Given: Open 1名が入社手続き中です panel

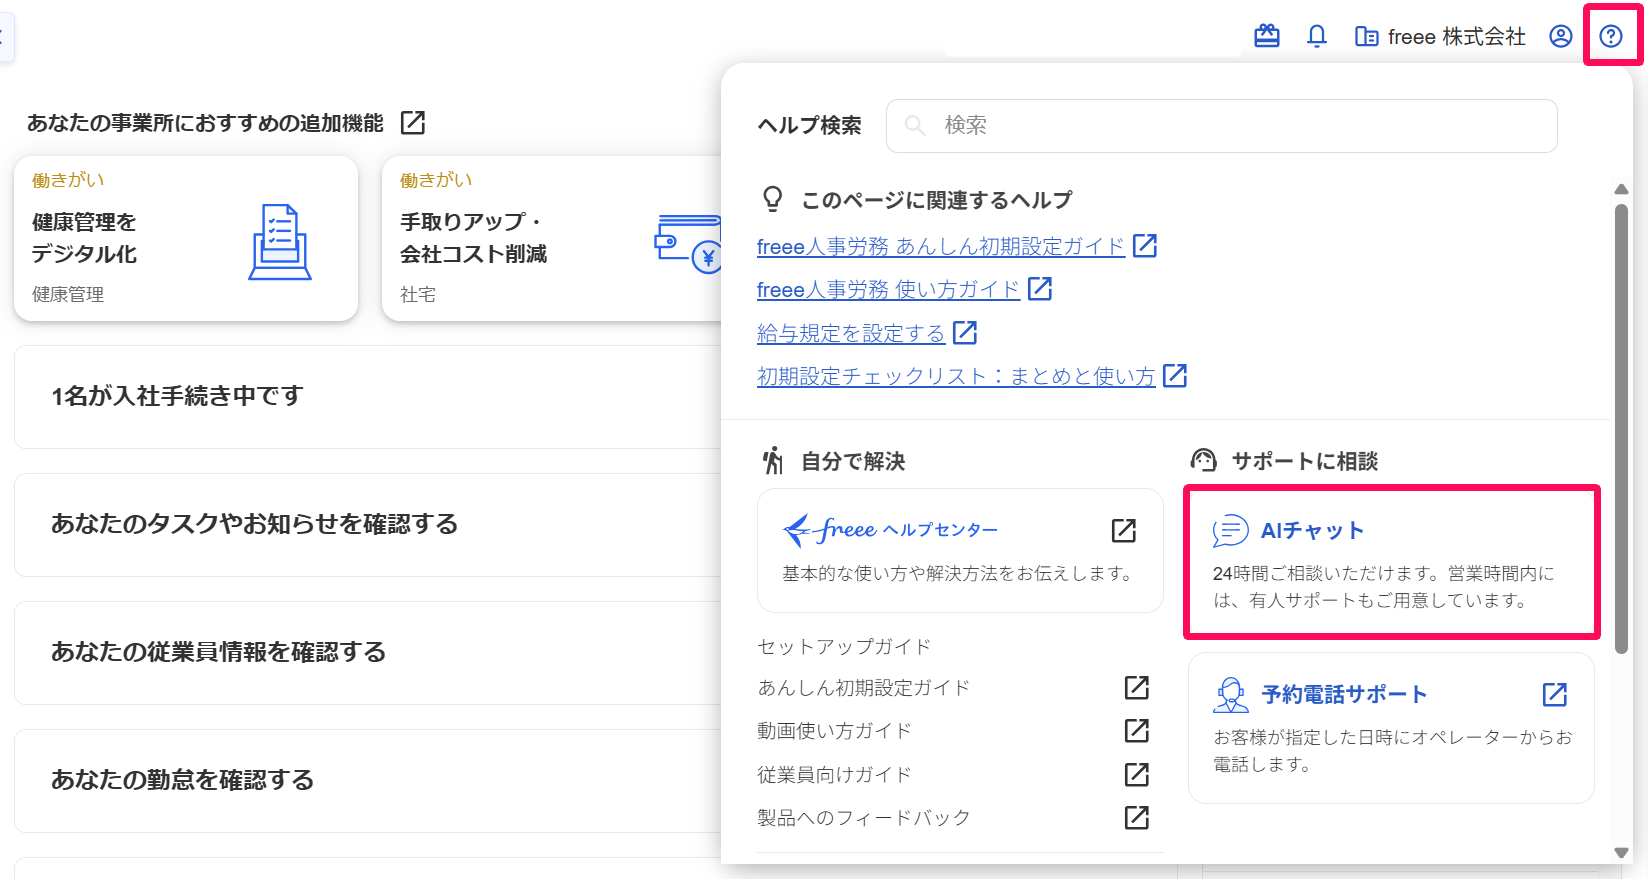Looking at the screenshot, I should 368,397.
